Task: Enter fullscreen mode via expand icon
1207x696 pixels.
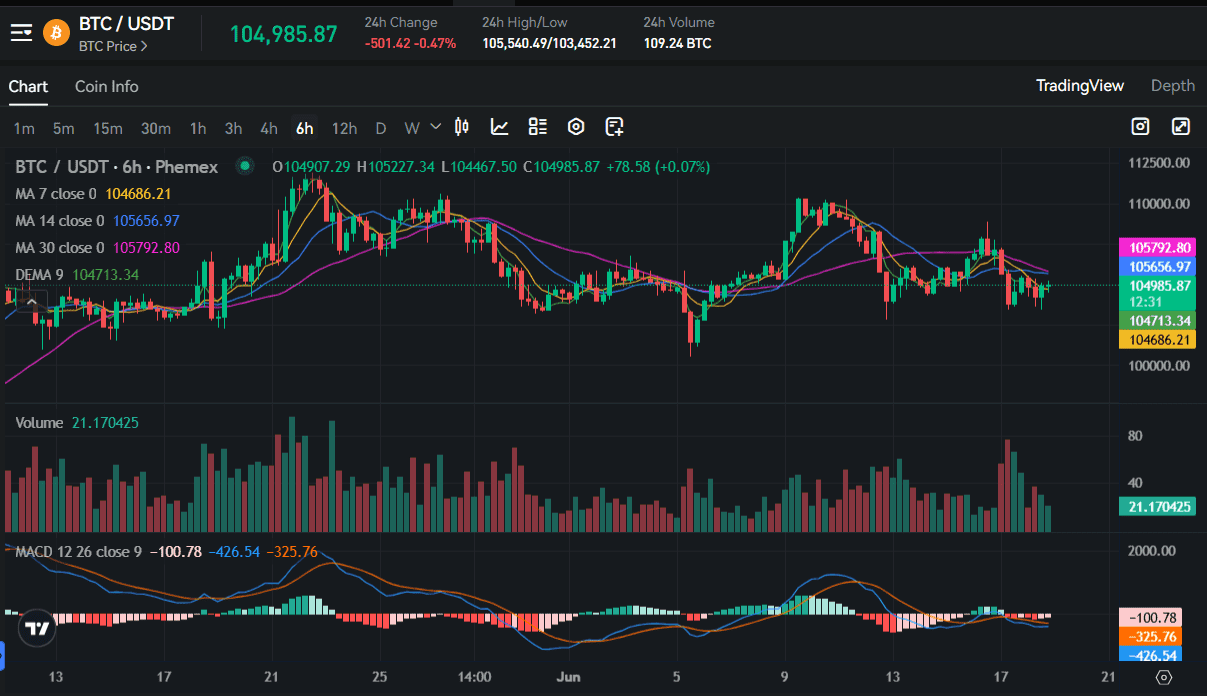Action: pyautogui.click(x=1181, y=127)
